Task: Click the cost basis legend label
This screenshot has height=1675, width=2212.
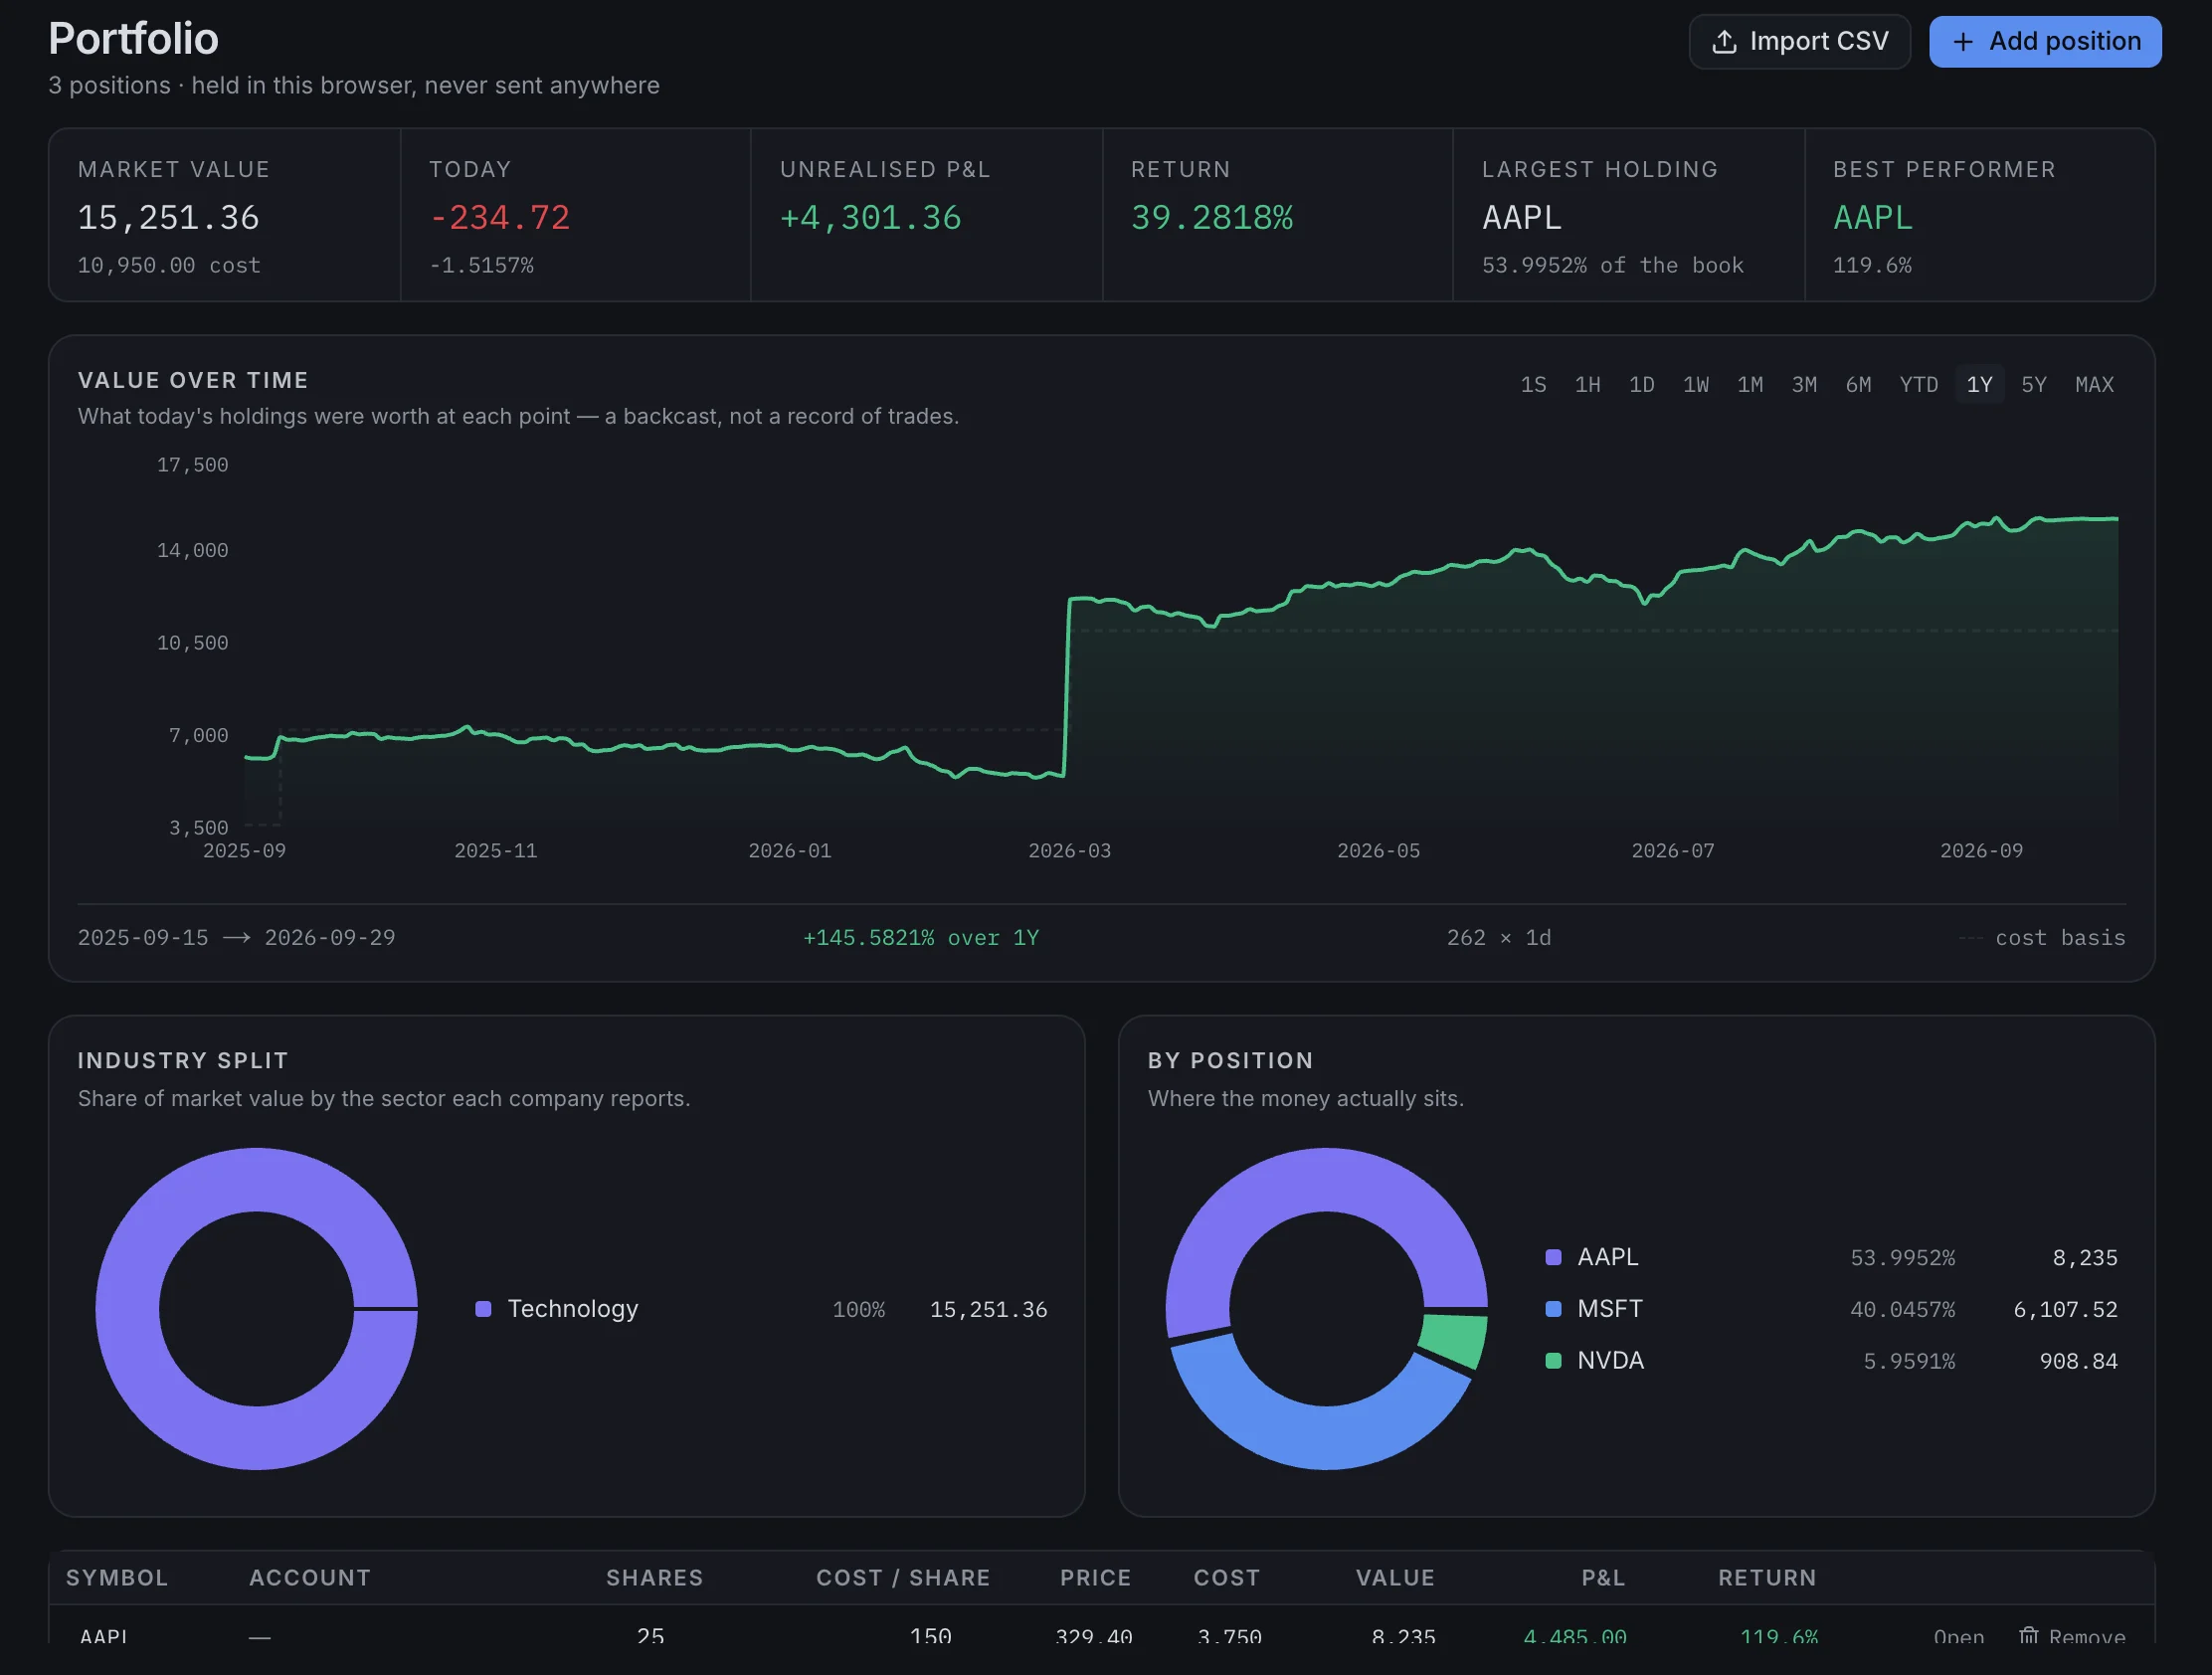Action: pyautogui.click(x=2060, y=938)
